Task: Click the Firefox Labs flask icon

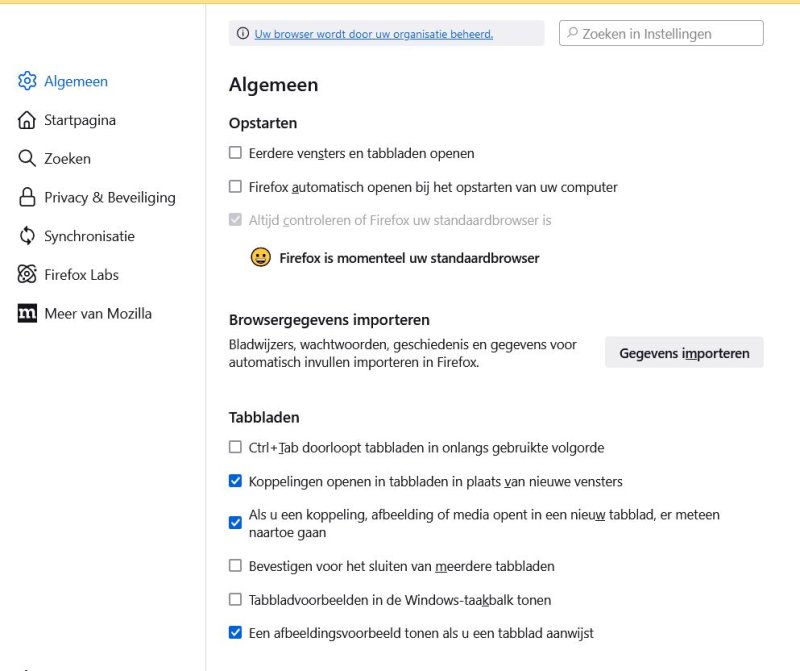Action: pyautogui.click(x=28, y=275)
